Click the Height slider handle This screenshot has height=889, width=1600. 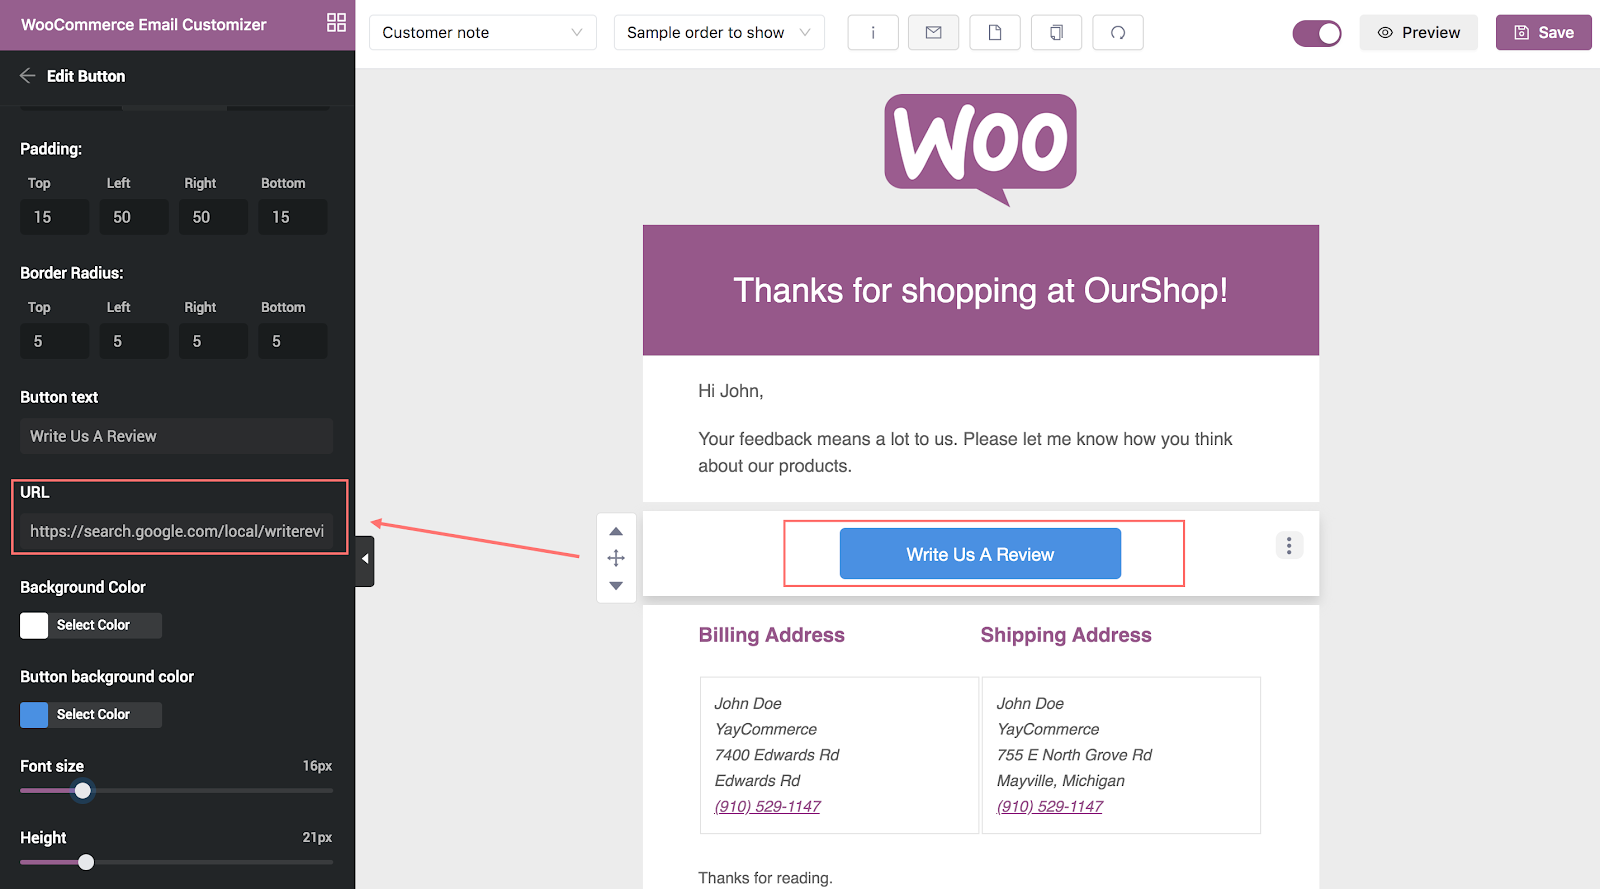[86, 862]
